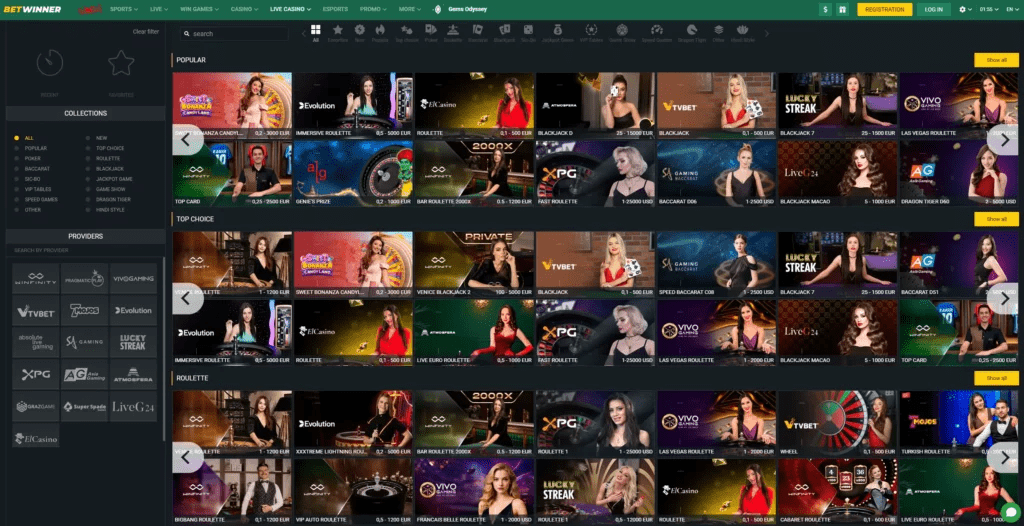This screenshot has height=526, width=1024.
Task: Filter by Evolution provider tile
Action: (x=133, y=310)
